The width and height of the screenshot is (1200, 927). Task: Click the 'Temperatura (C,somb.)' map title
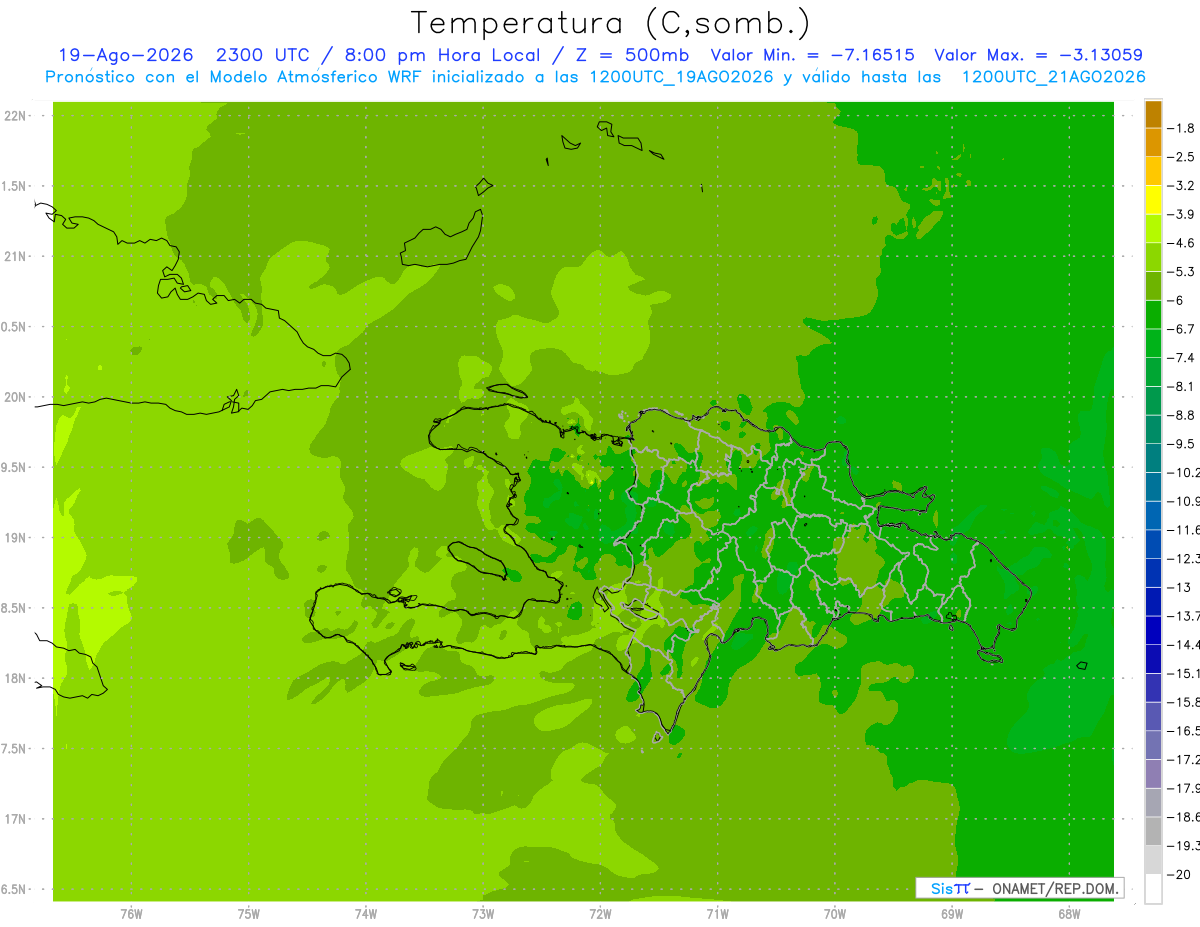(x=610, y=23)
